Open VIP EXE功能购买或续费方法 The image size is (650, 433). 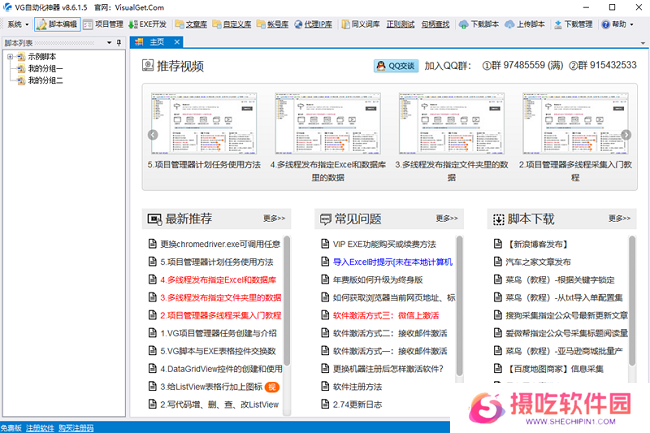pyautogui.click(x=384, y=244)
